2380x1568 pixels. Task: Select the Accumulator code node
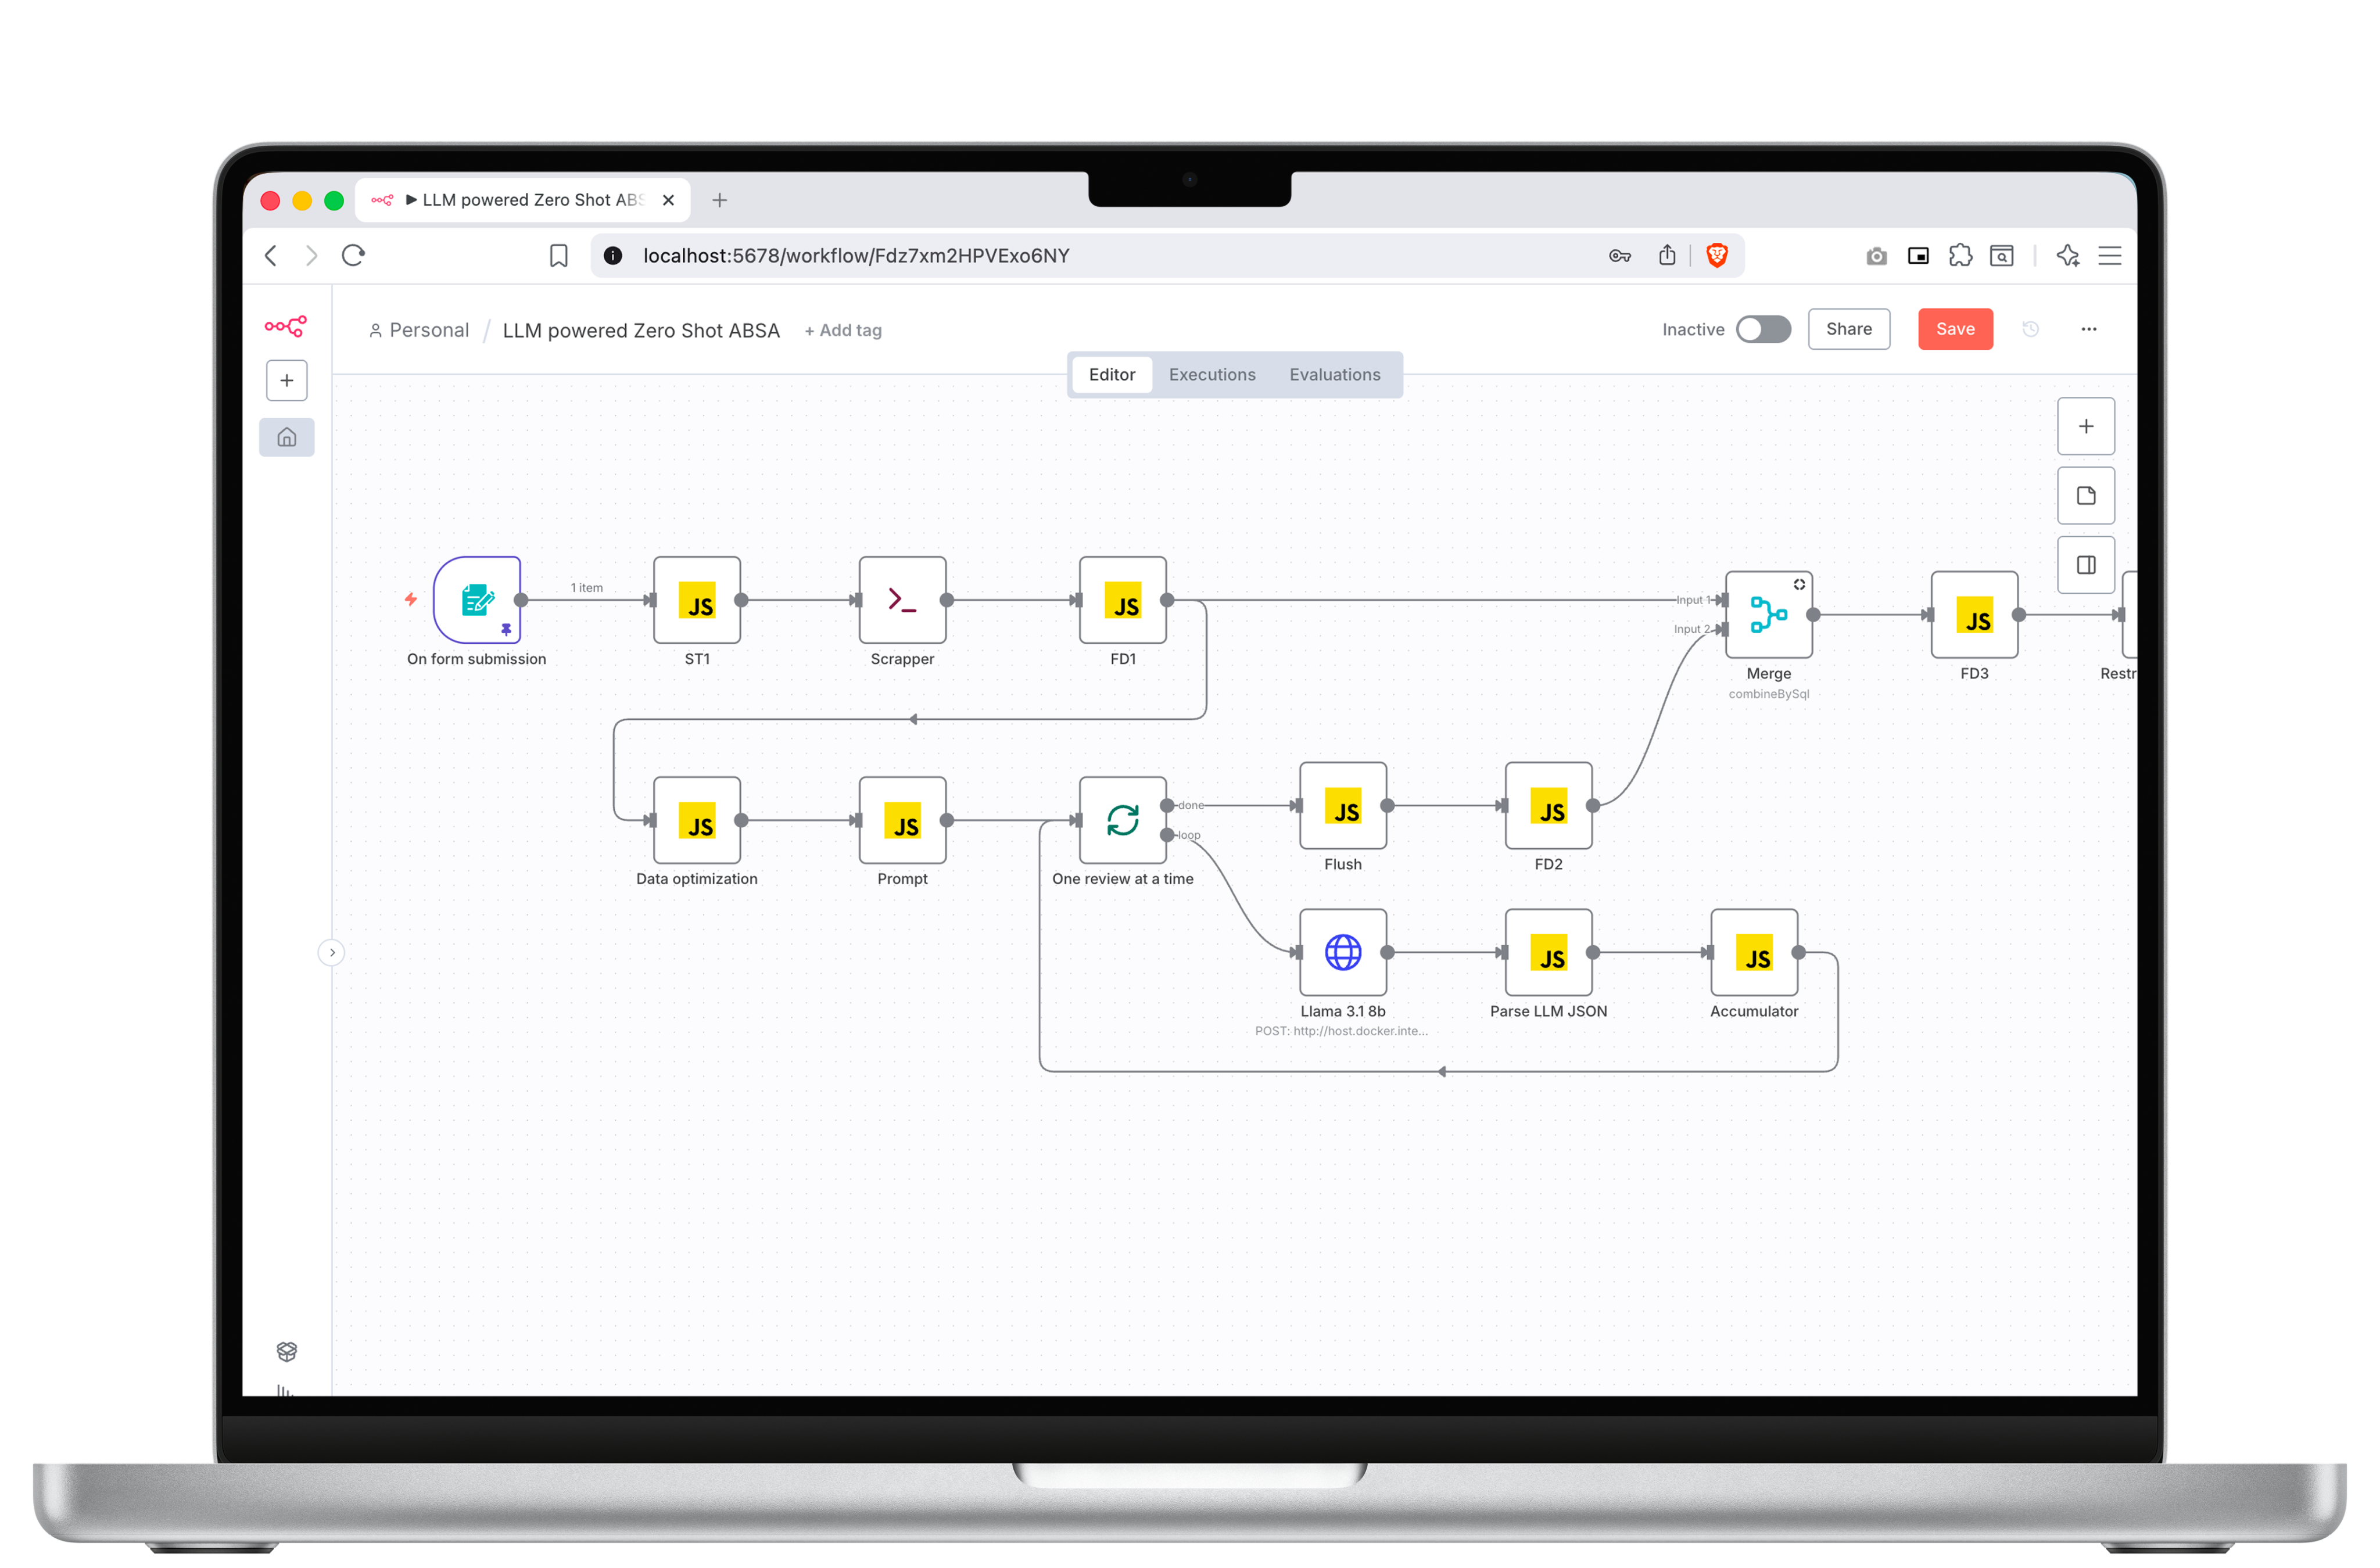point(1755,952)
